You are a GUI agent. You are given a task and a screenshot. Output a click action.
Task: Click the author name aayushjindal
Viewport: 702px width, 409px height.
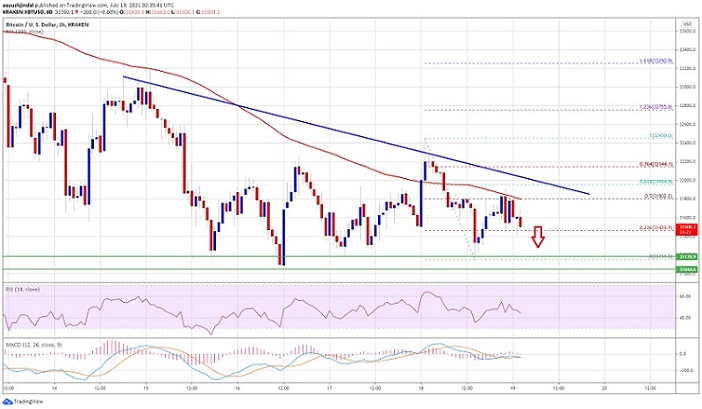coord(16,3)
